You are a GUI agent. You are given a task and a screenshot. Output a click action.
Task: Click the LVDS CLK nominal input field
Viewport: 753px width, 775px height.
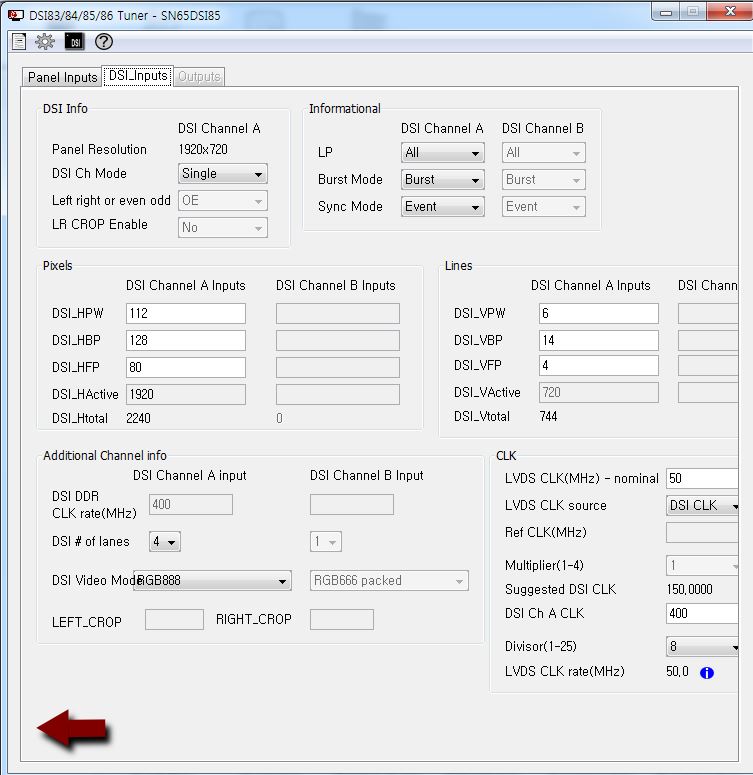pos(702,478)
